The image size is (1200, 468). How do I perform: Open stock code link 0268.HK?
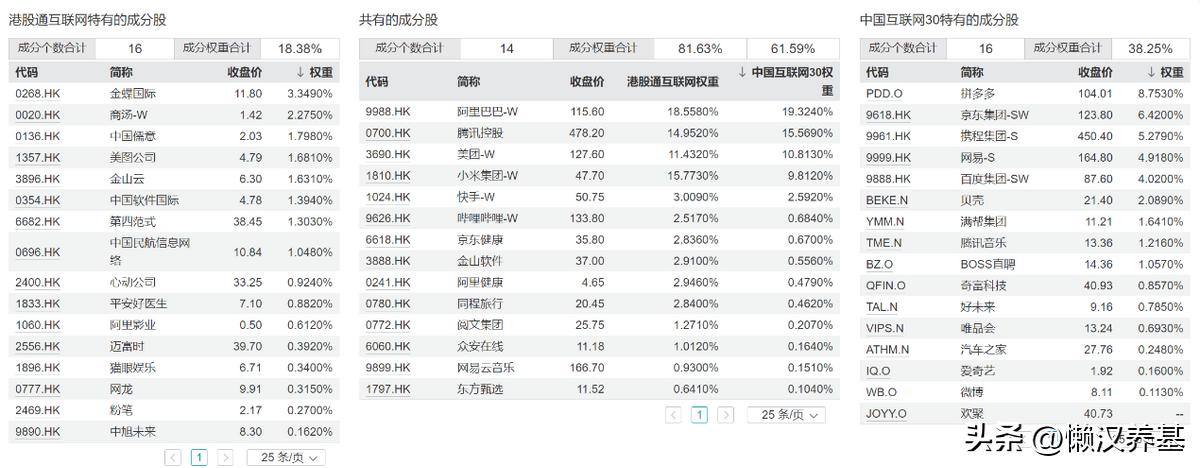pyautogui.click(x=38, y=93)
